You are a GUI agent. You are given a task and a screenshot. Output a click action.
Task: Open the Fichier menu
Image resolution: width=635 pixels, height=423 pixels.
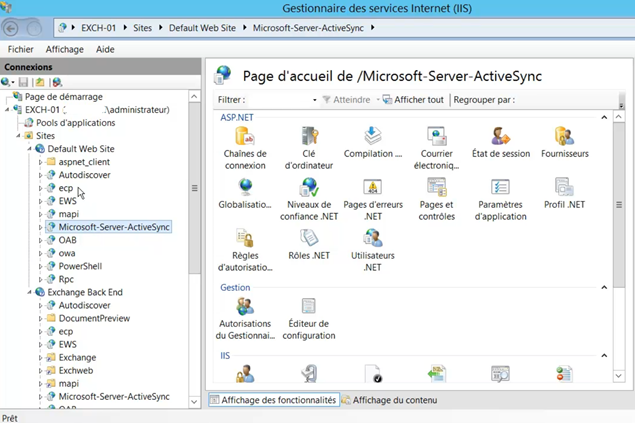[20, 49]
